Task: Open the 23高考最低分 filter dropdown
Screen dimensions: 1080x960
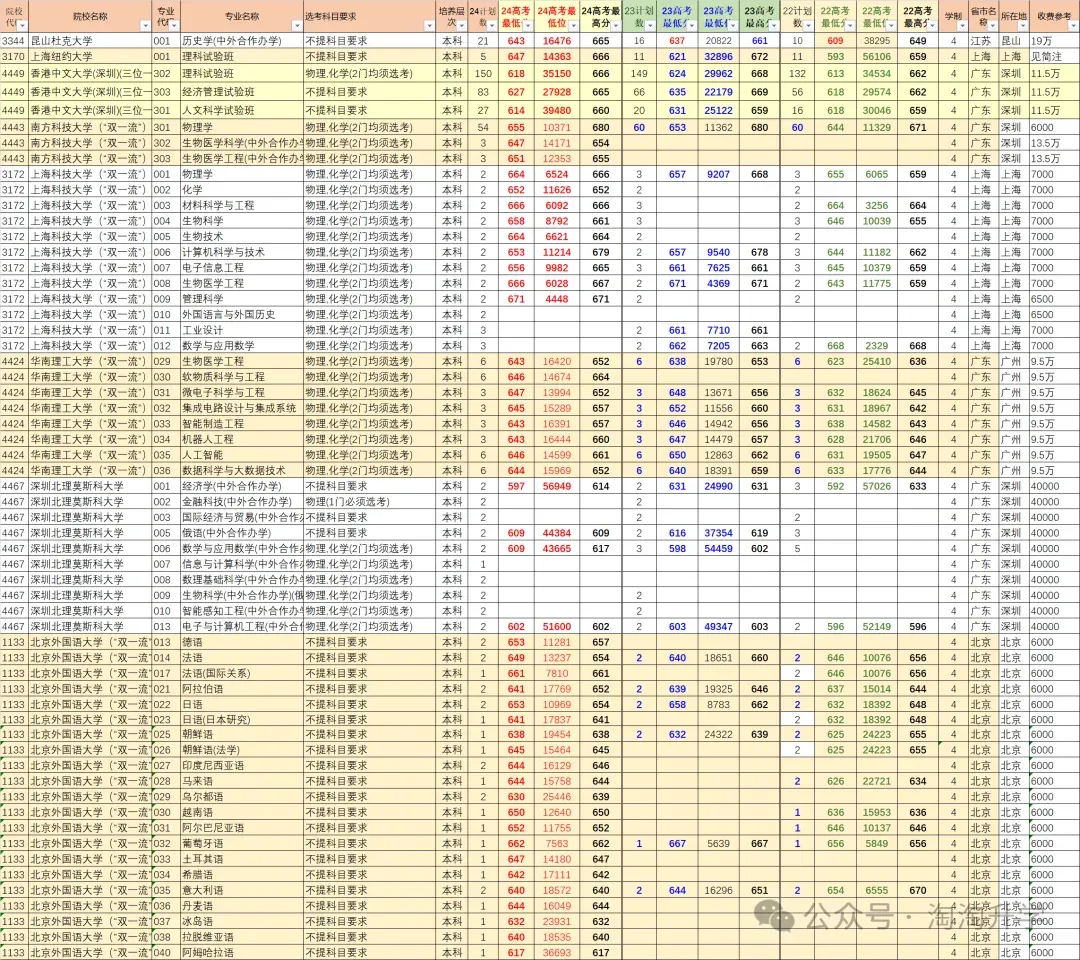Action: (x=691, y=25)
